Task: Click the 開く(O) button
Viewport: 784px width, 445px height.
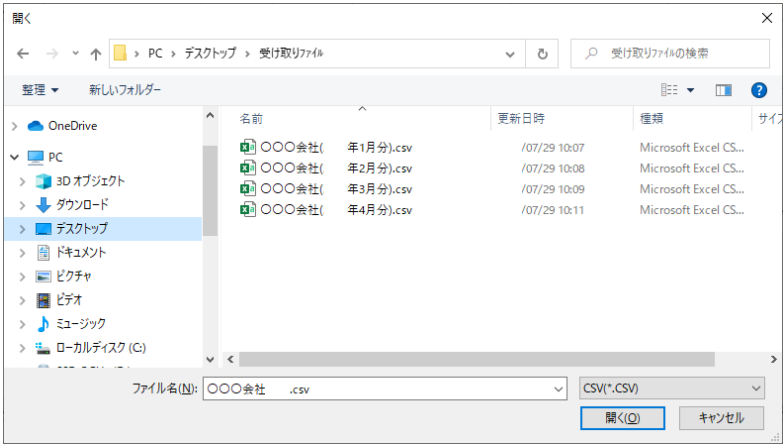Action: (x=622, y=418)
